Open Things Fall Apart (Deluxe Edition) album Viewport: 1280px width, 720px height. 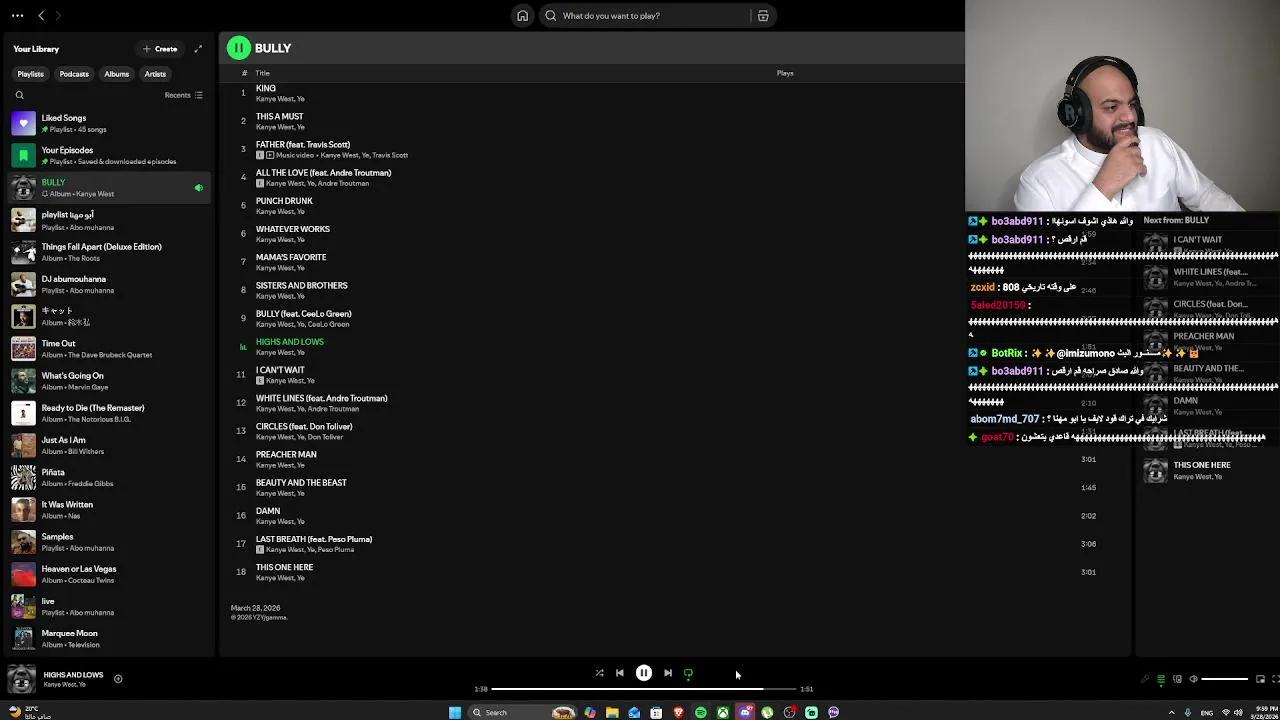point(109,252)
